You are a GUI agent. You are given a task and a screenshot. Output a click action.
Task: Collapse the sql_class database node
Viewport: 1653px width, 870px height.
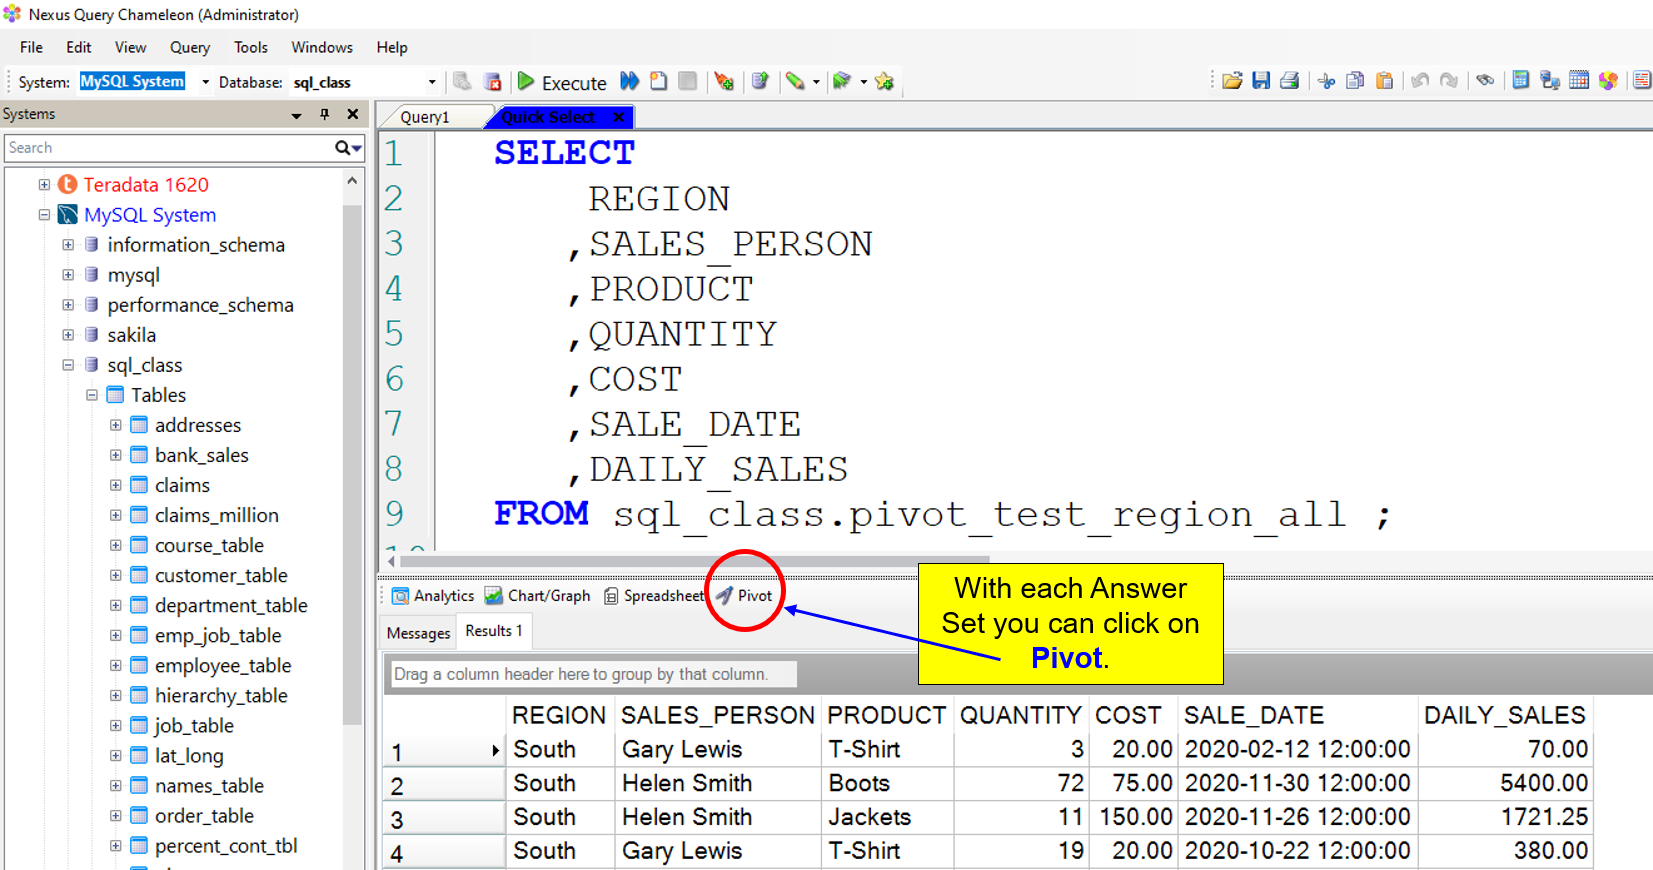tap(68, 364)
